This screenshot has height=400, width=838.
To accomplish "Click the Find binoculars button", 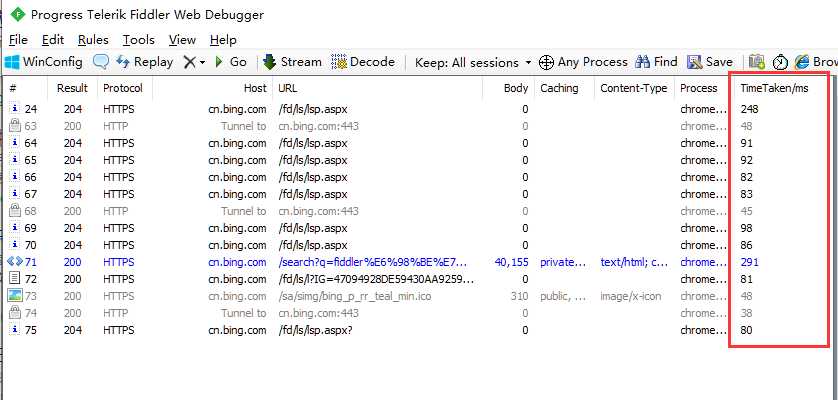I will (x=656, y=62).
